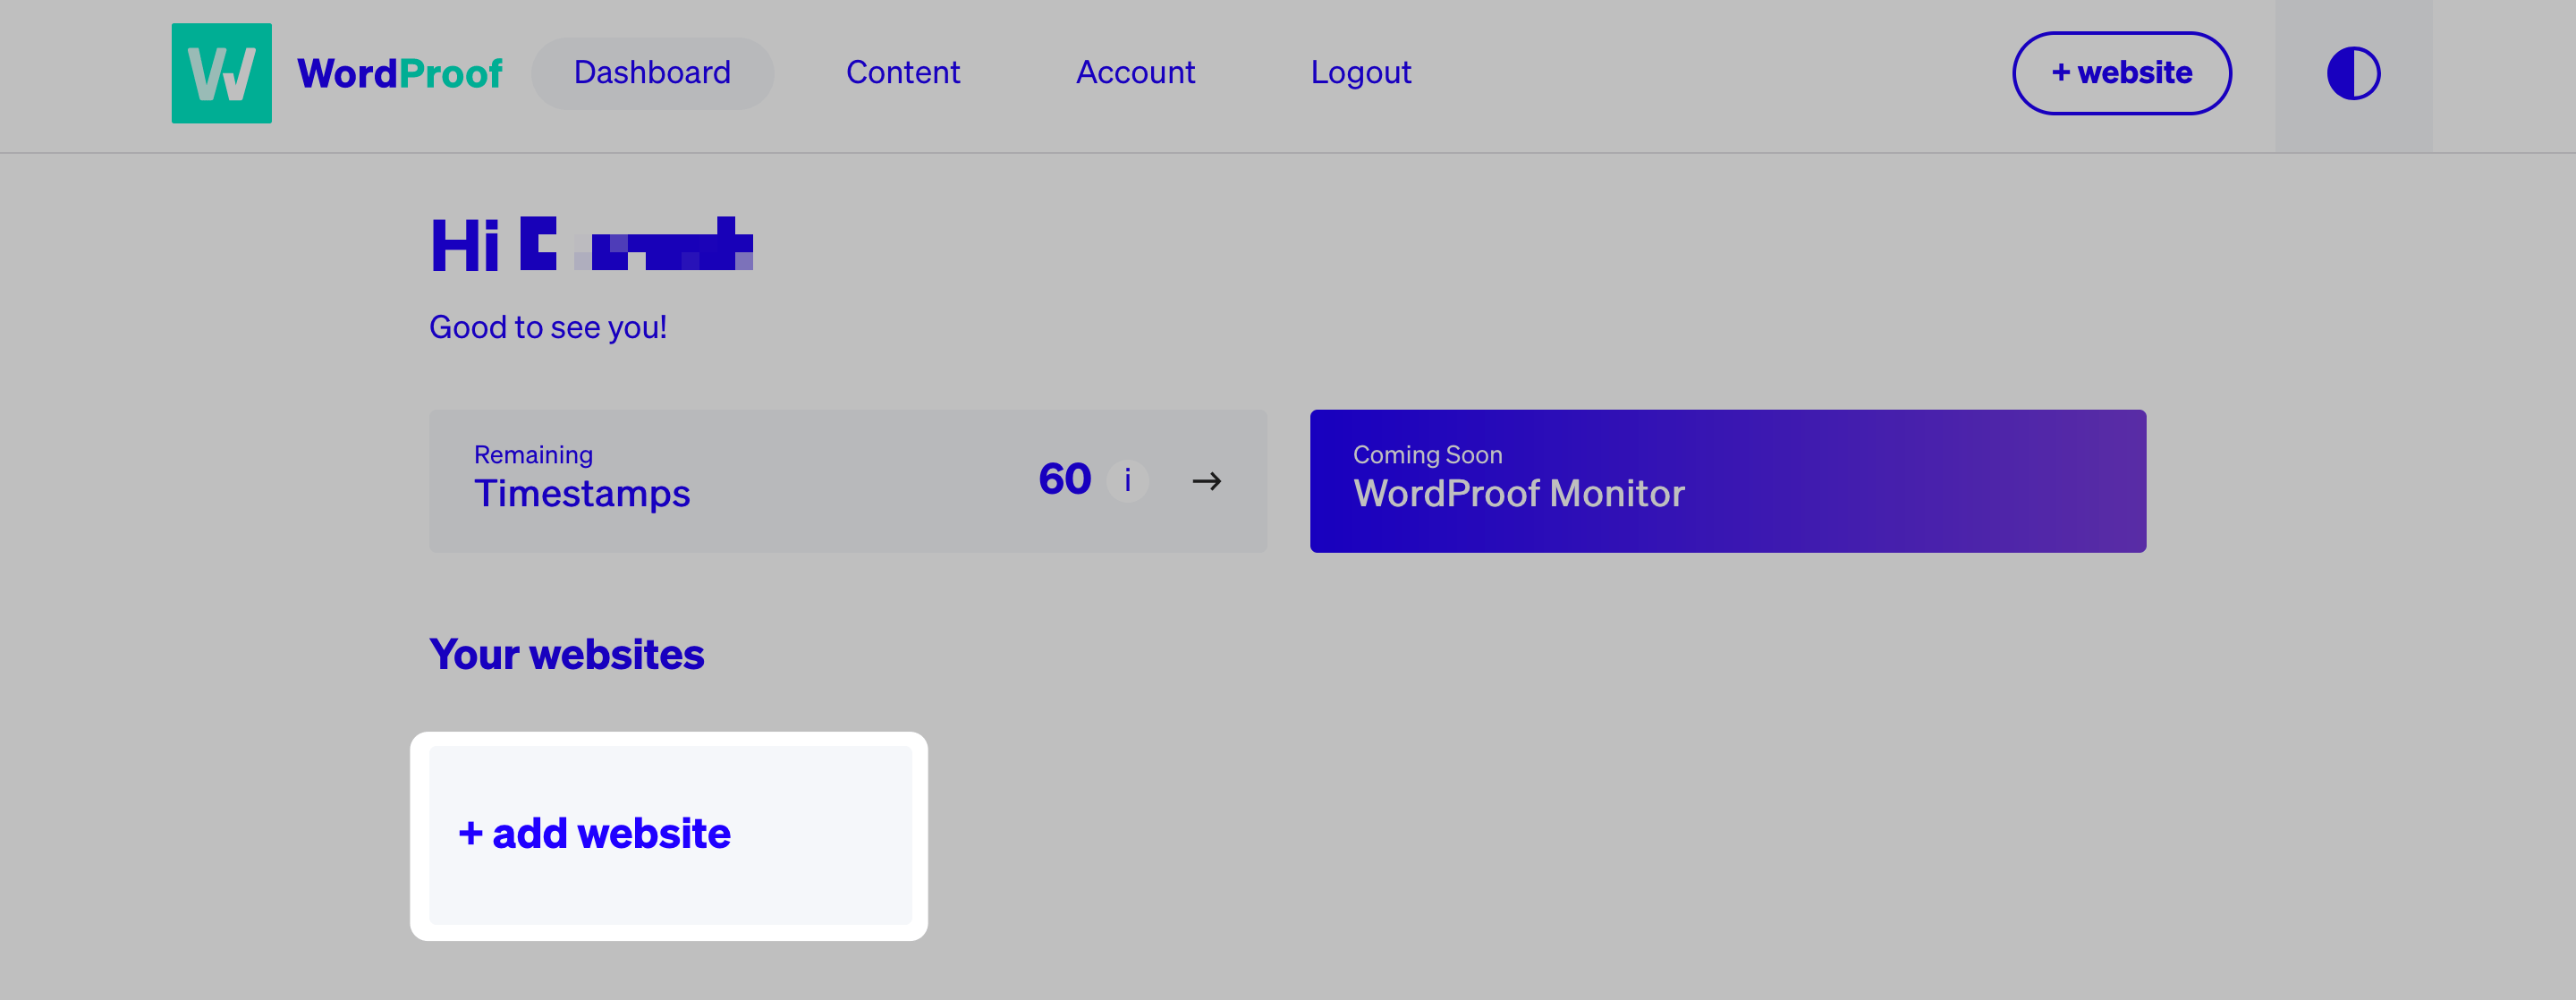Expand the Coming Soon WordProof Monitor panel
2576x1000 pixels.
[x=1725, y=479]
